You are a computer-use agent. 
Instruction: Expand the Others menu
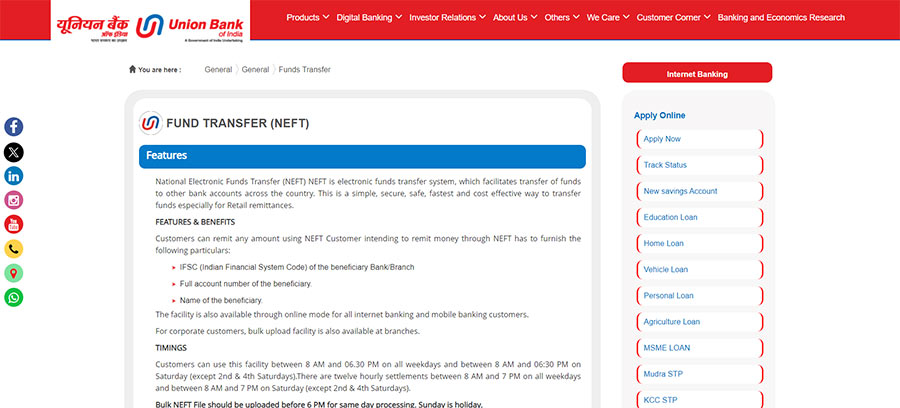click(x=562, y=17)
